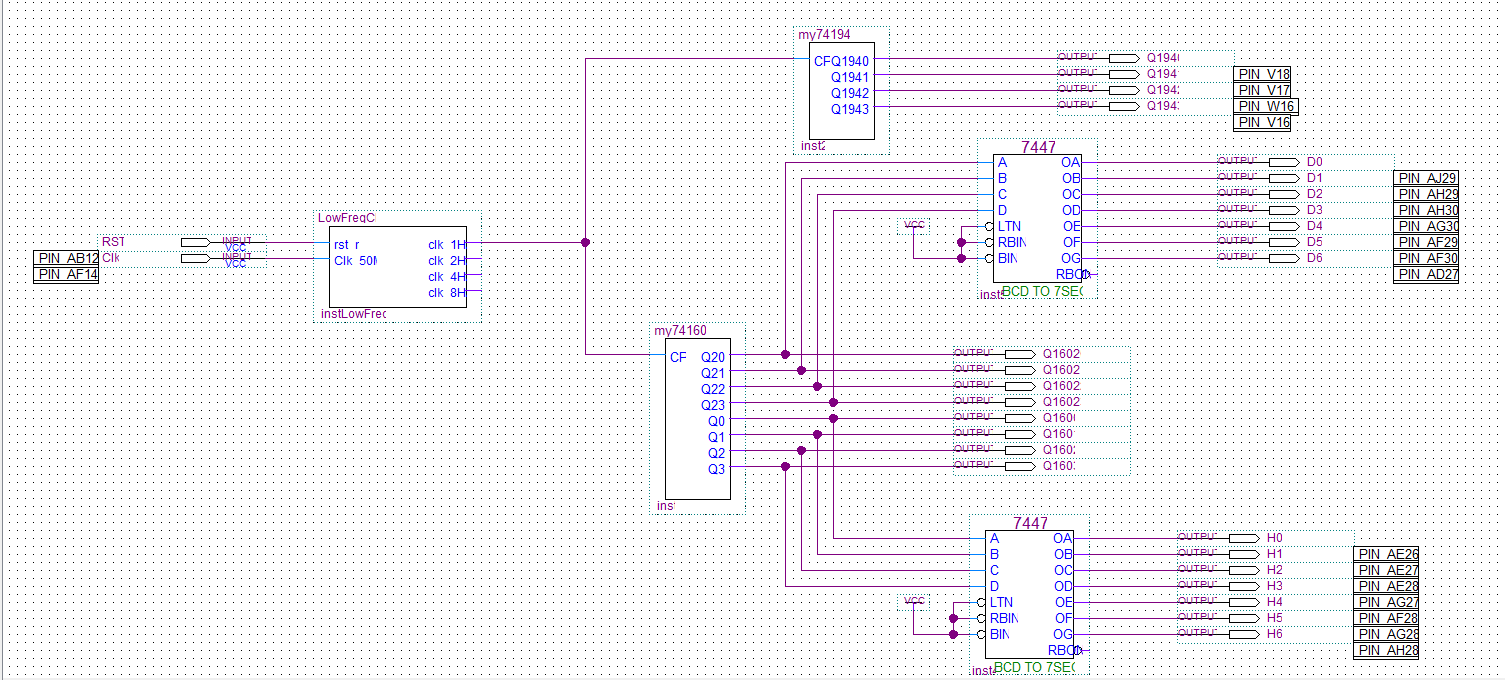The image size is (1505, 680).
Task: Click the clk_1H port on LowFreqC
Action: [x=447, y=245]
